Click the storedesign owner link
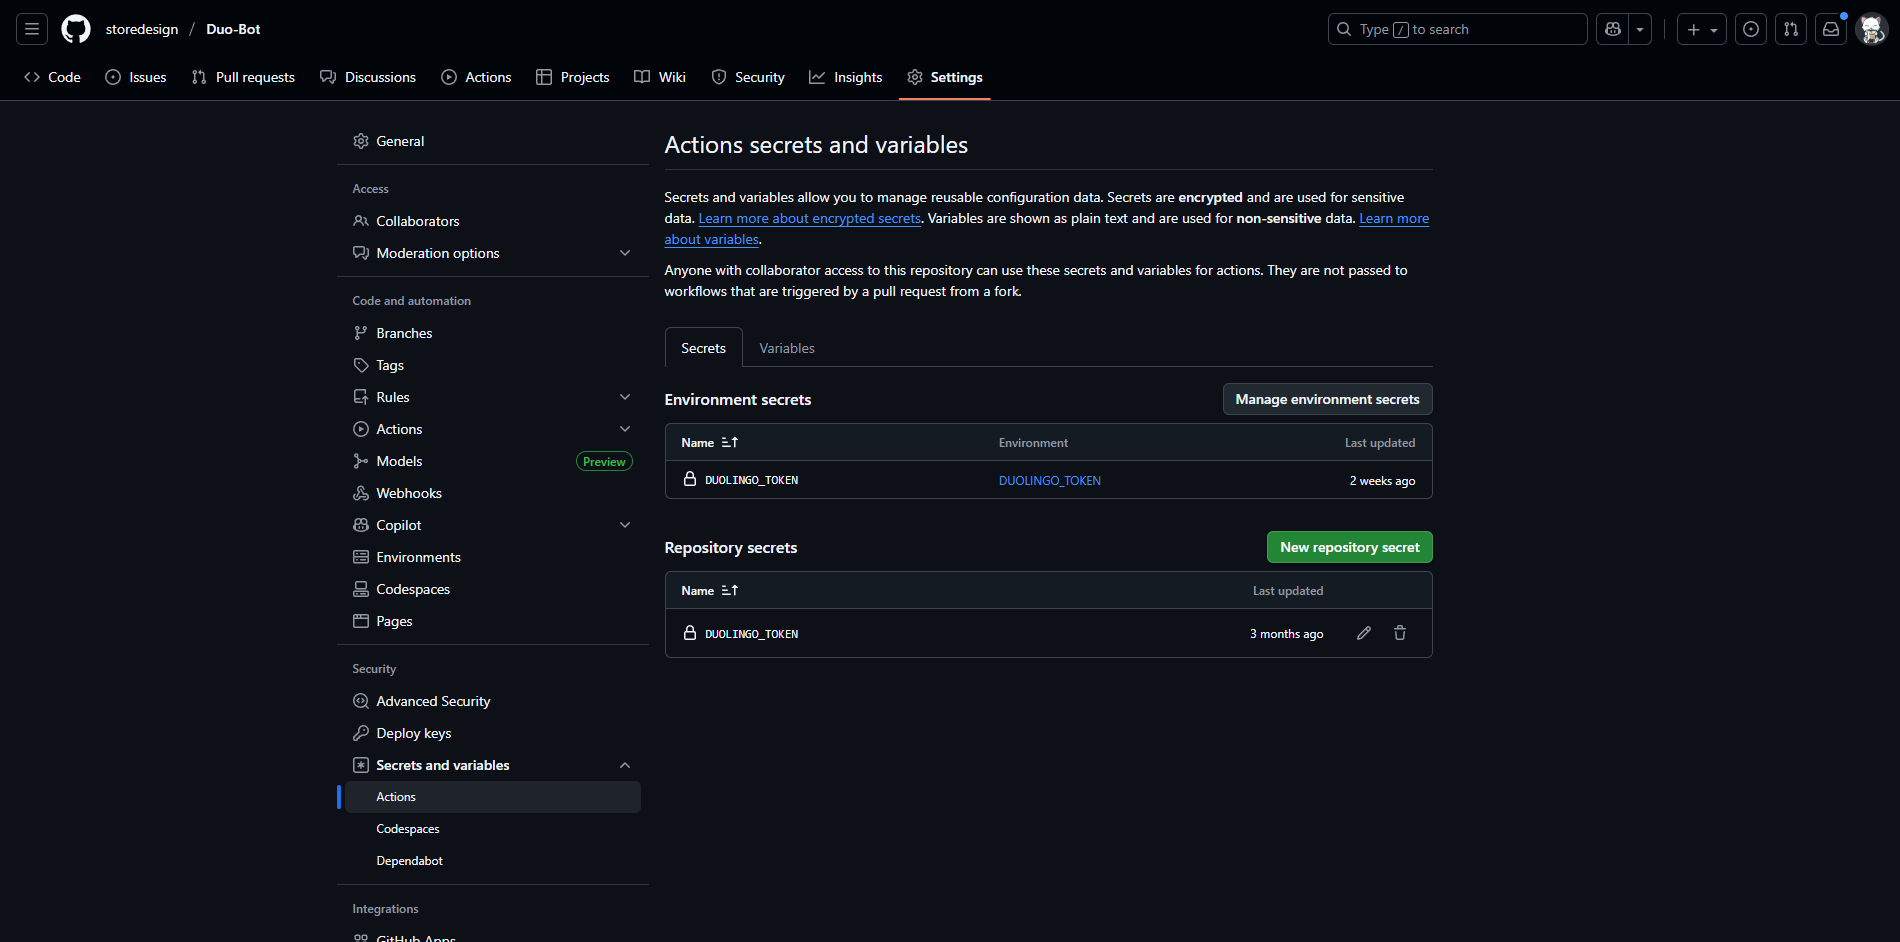 [142, 29]
